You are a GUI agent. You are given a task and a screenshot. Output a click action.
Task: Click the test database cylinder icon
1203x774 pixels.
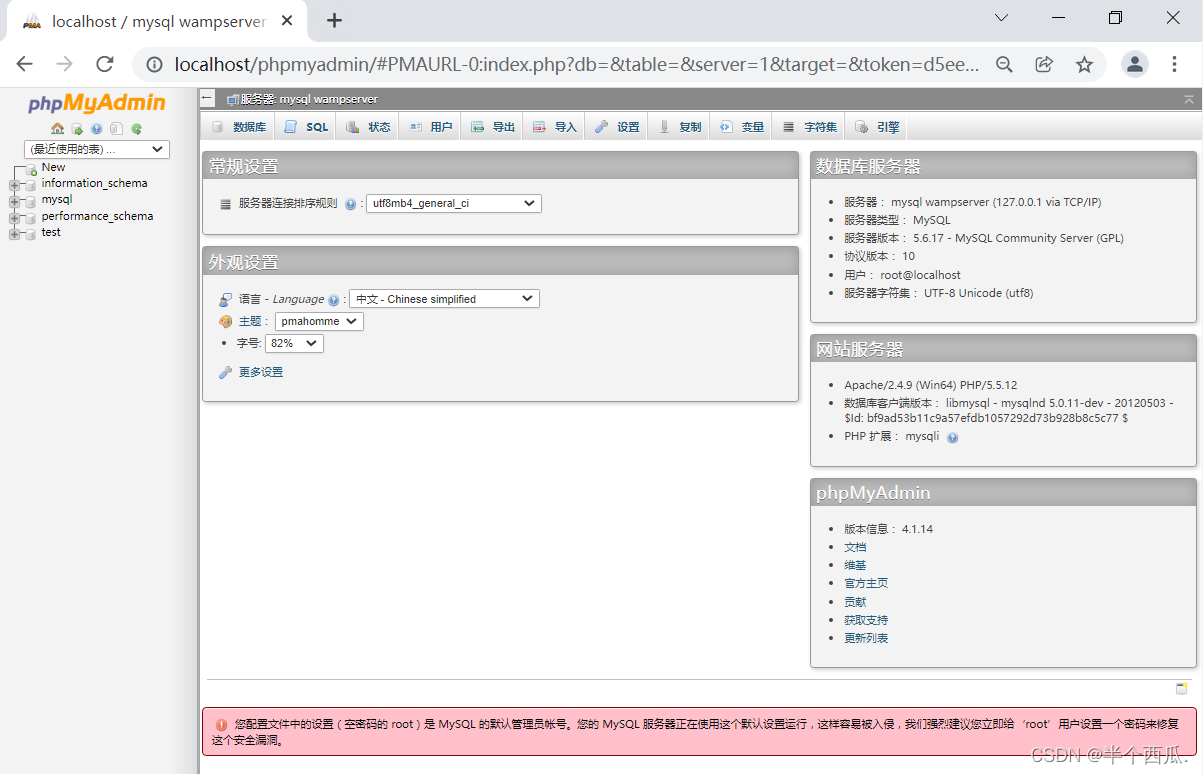[30, 233]
